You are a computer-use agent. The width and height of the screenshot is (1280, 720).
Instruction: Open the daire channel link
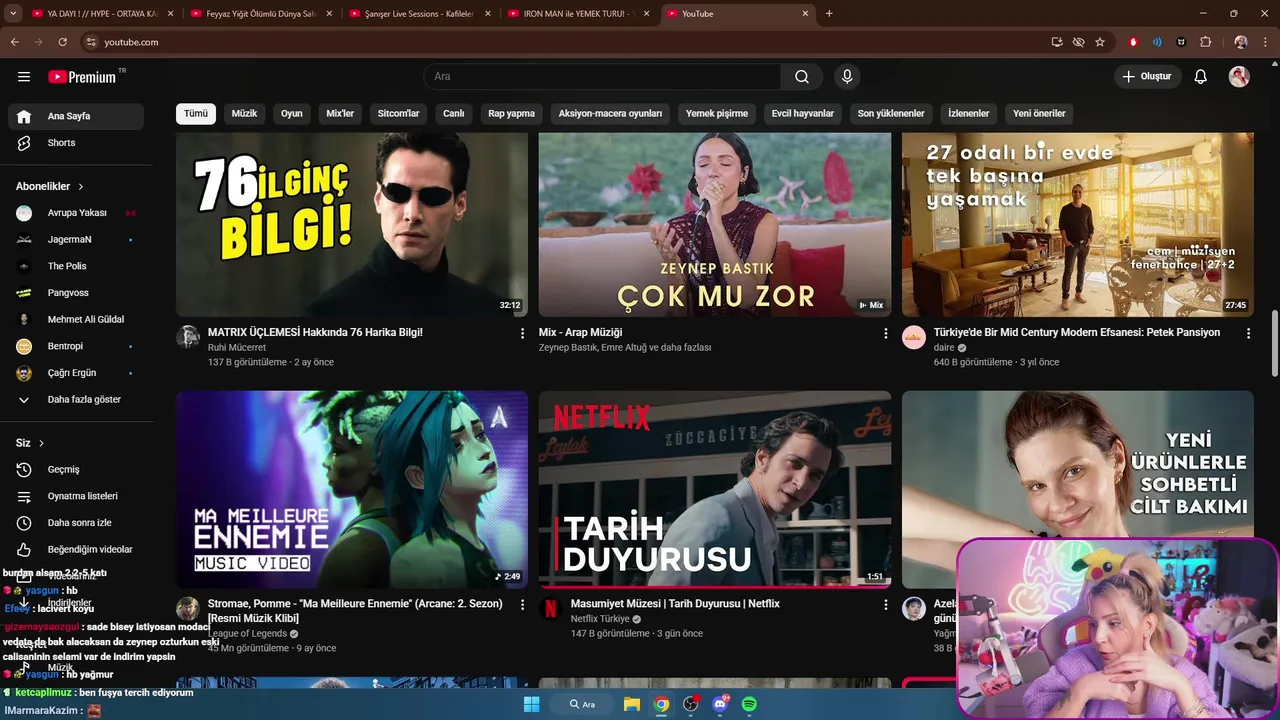pyautogui.click(x=944, y=348)
